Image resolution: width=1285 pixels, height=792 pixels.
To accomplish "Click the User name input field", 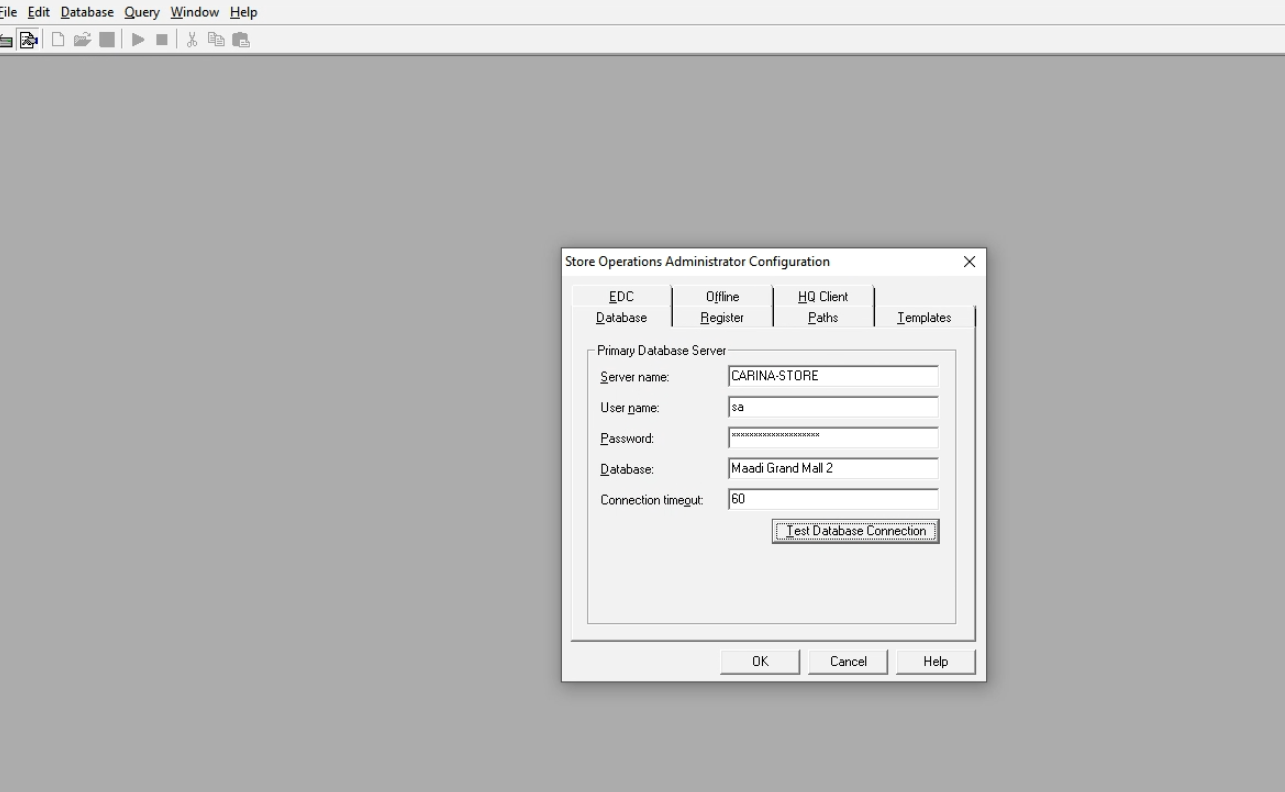I will point(833,407).
